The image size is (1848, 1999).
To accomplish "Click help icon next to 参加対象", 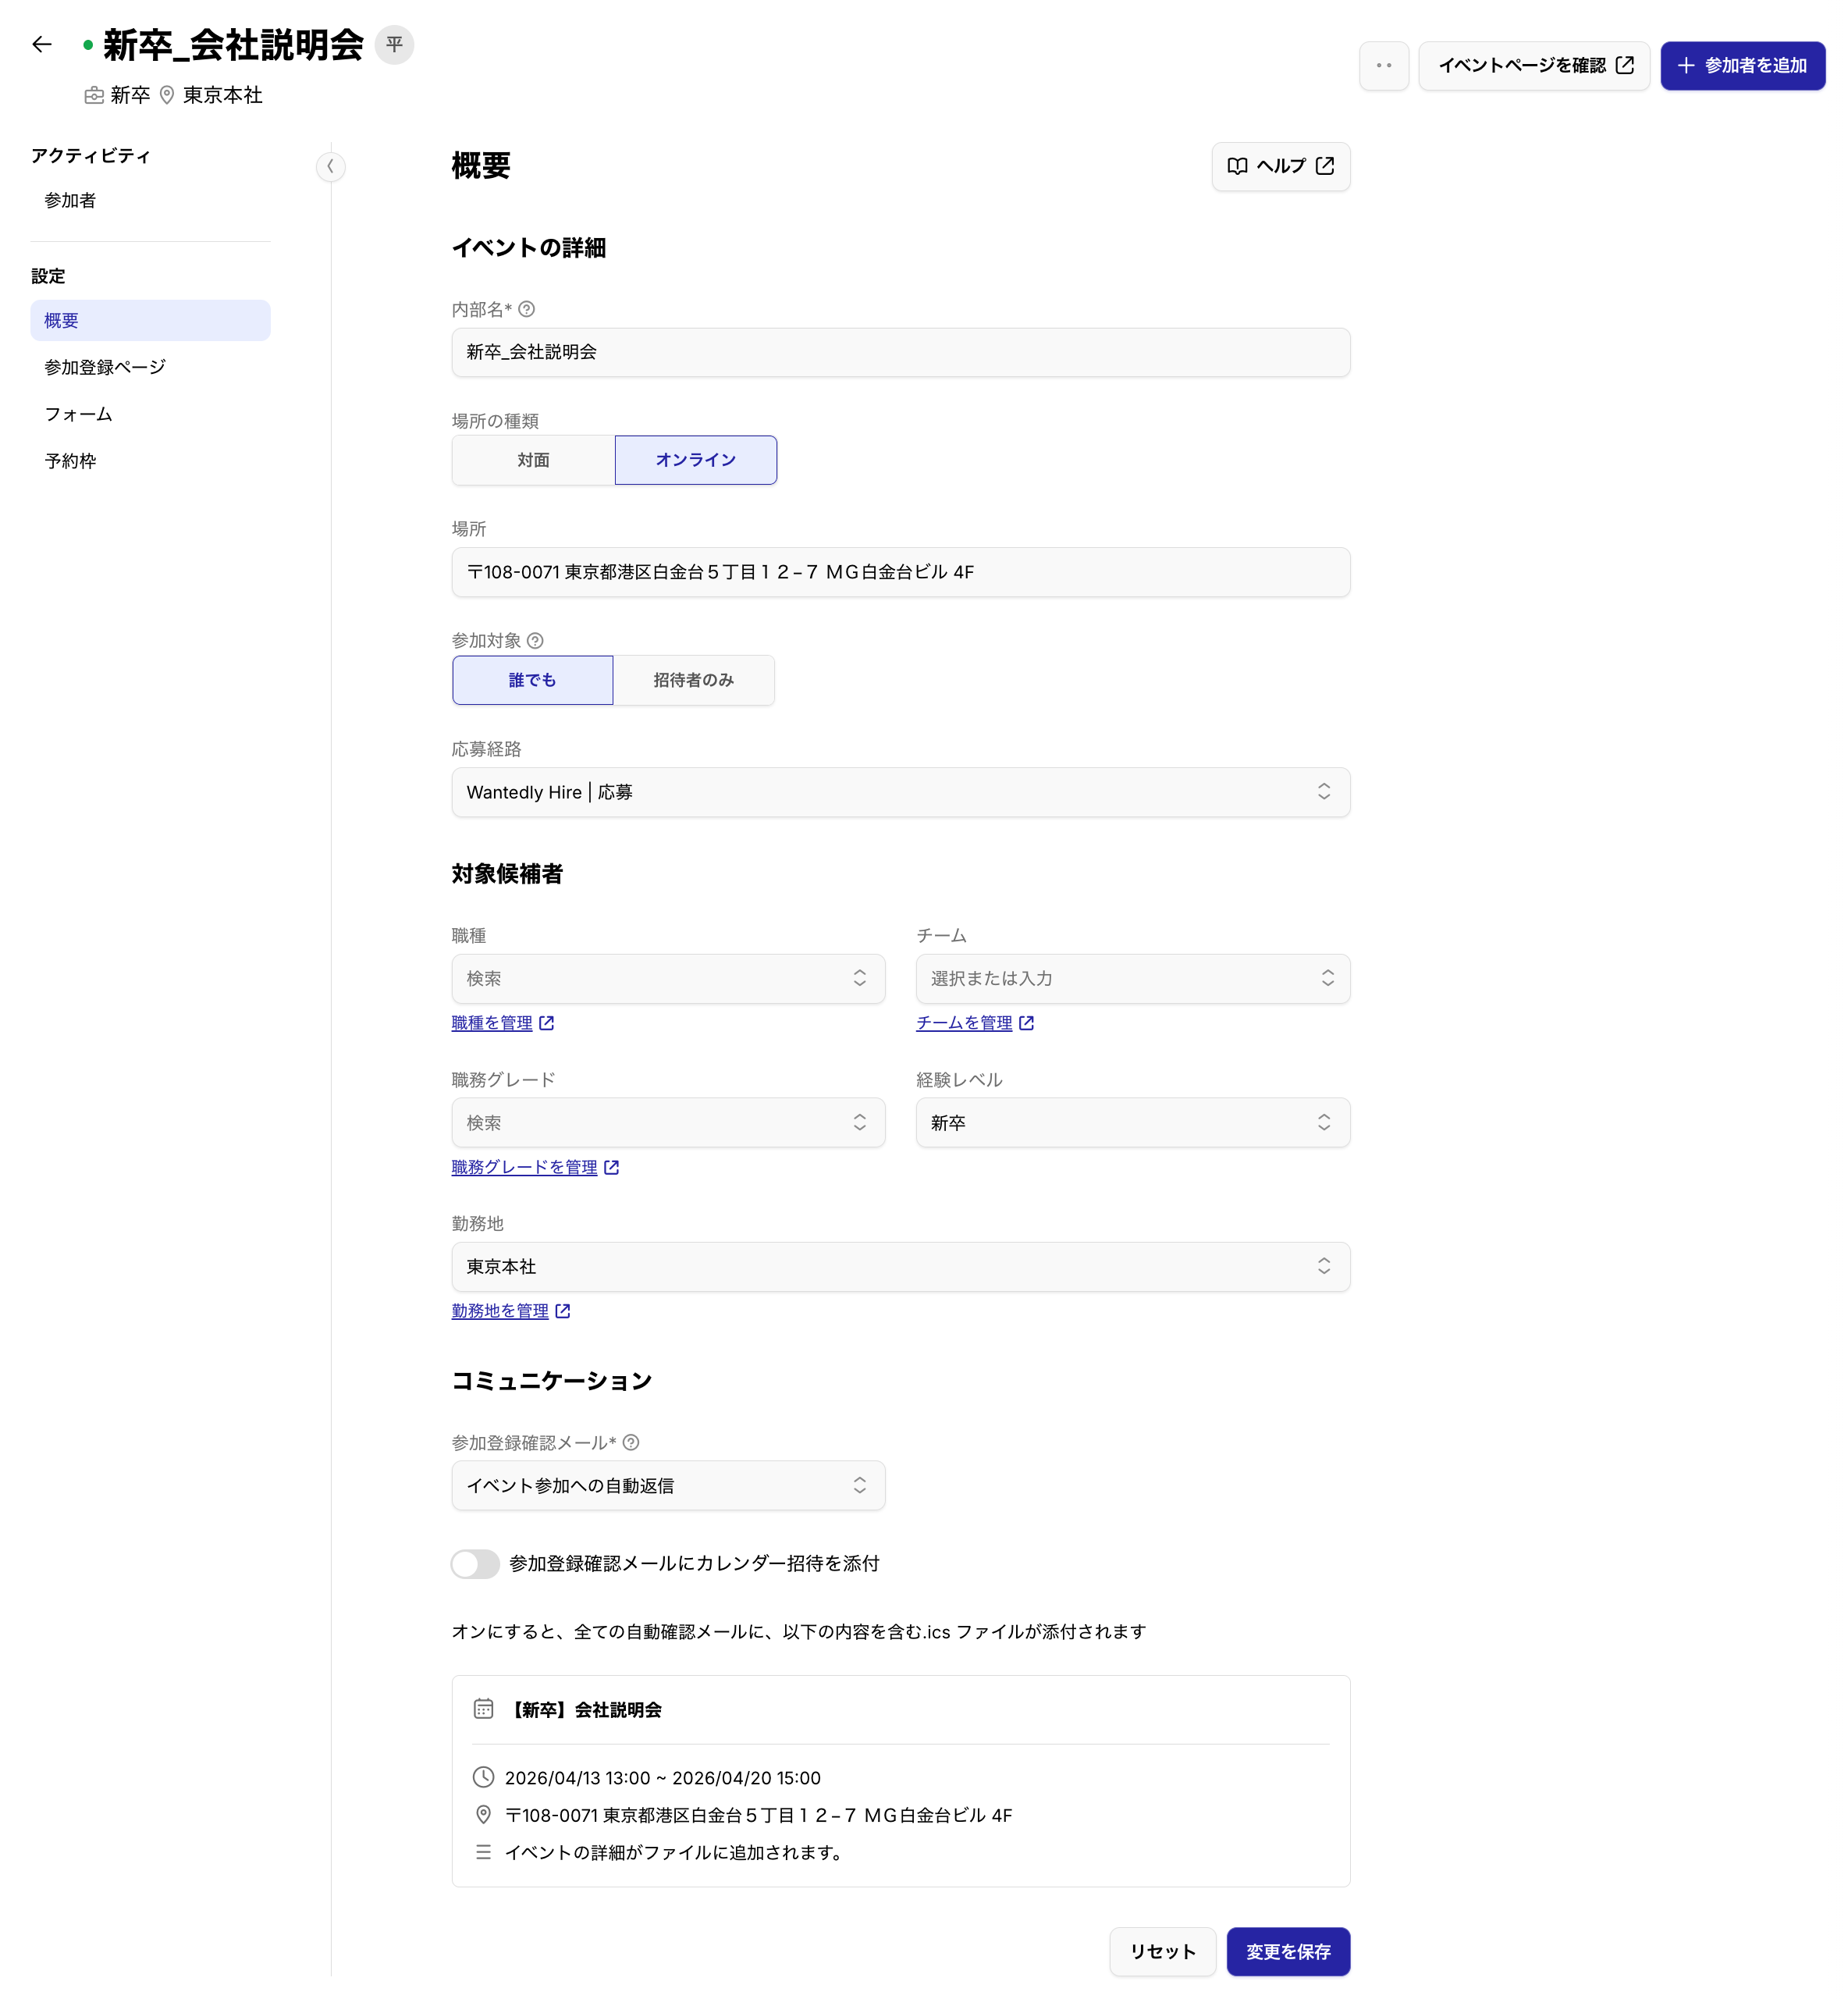I will (535, 641).
